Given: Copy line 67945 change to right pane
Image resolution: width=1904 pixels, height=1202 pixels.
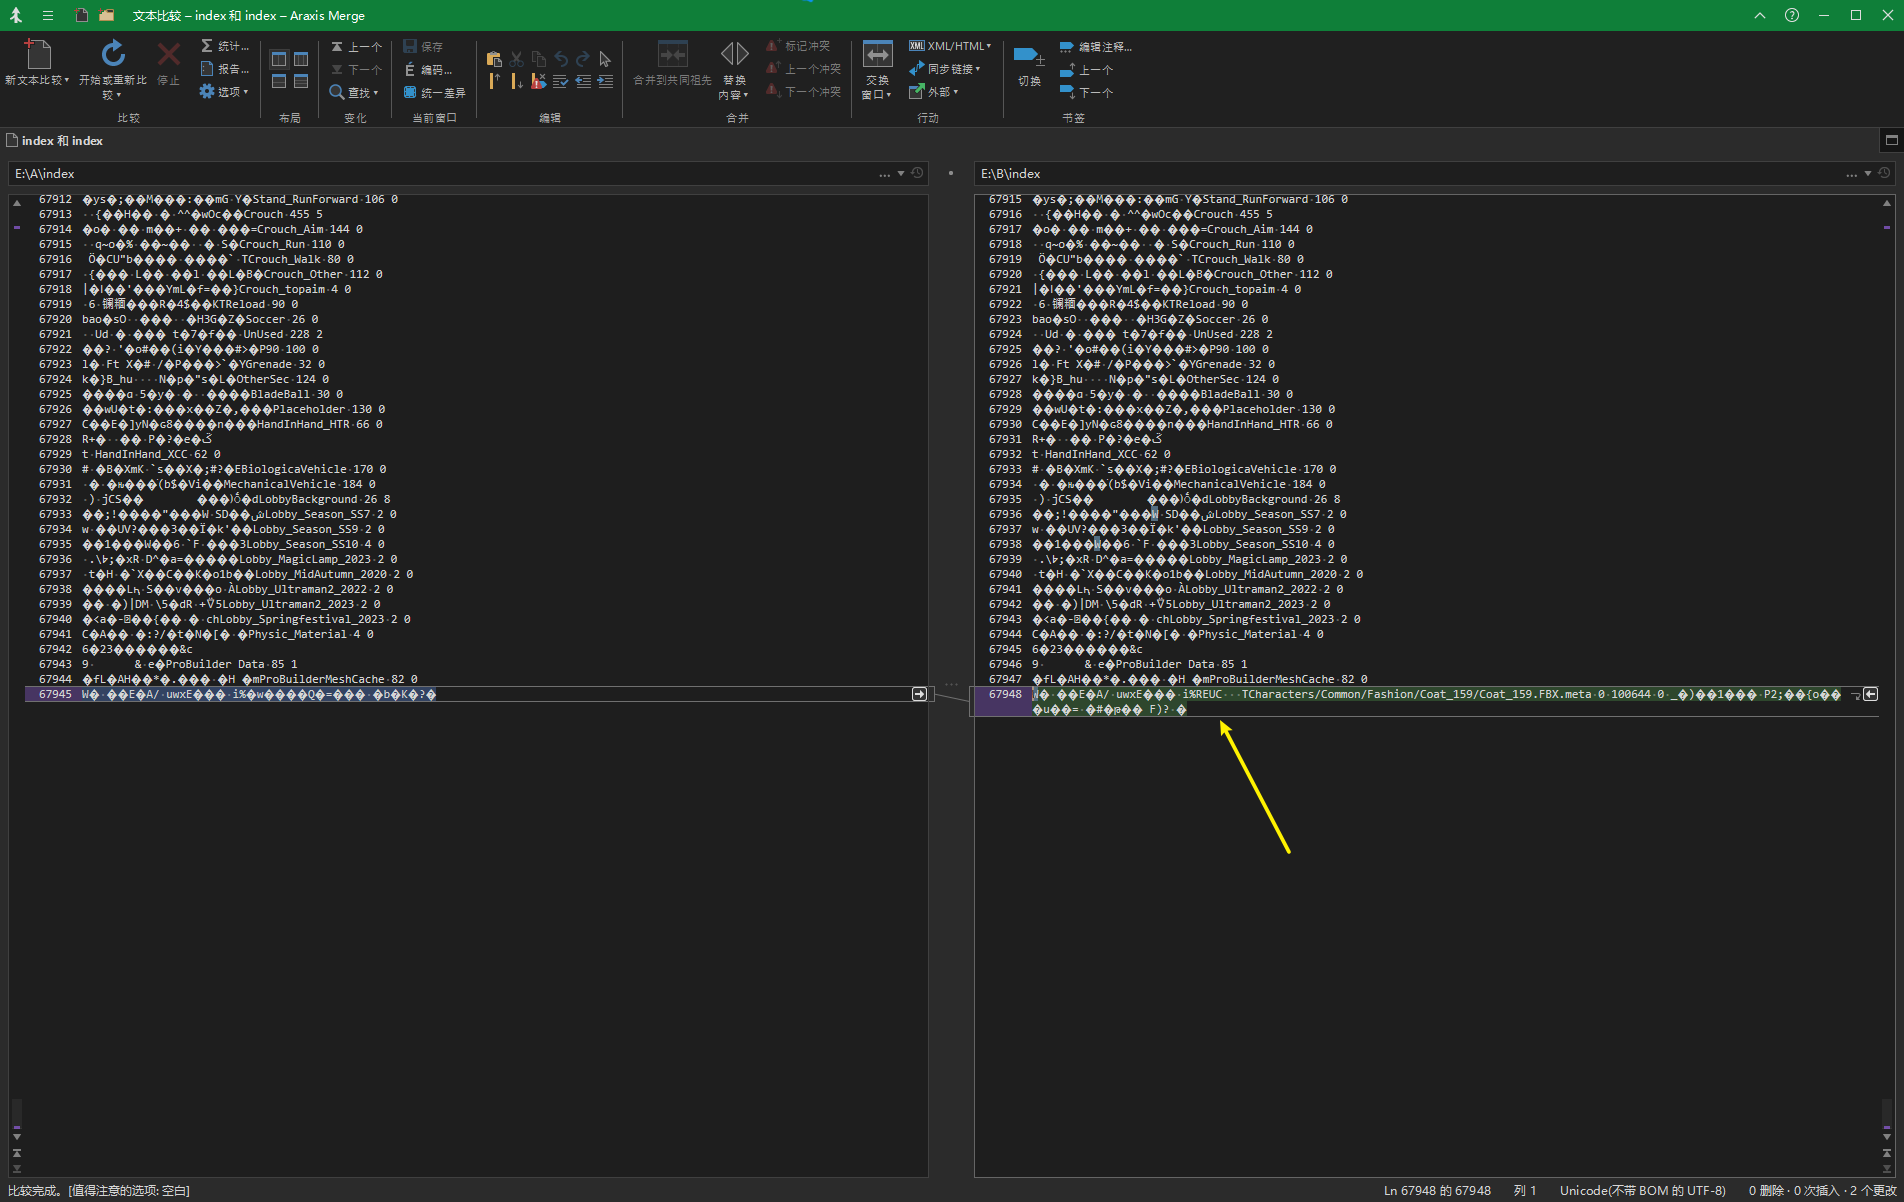Looking at the screenshot, I should pyautogui.click(x=919, y=694).
